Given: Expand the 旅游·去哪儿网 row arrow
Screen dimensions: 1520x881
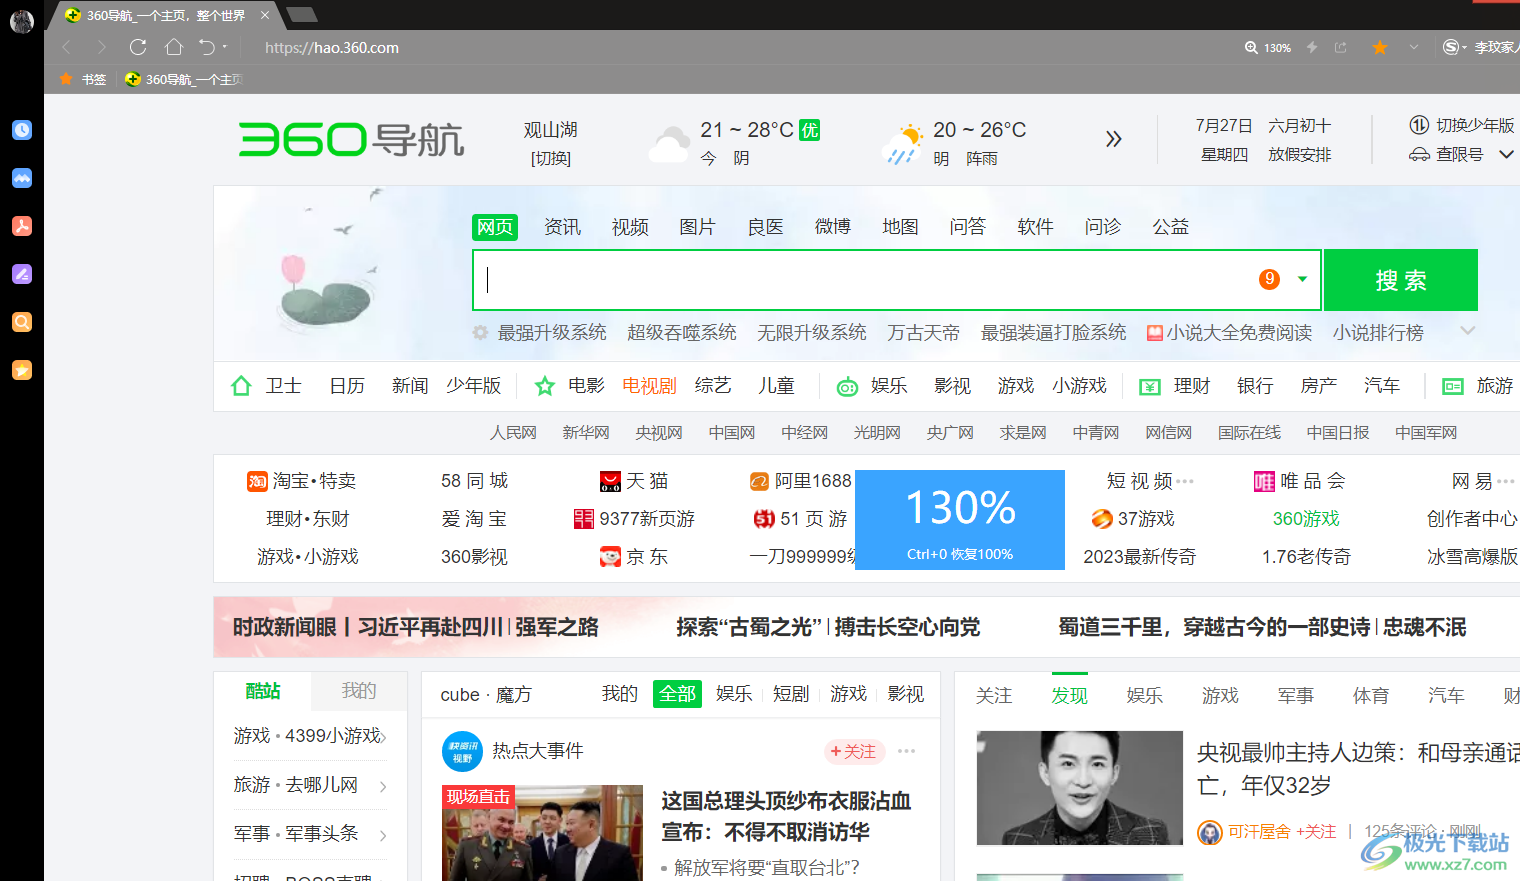Looking at the screenshot, I should [x=383, y=787].
